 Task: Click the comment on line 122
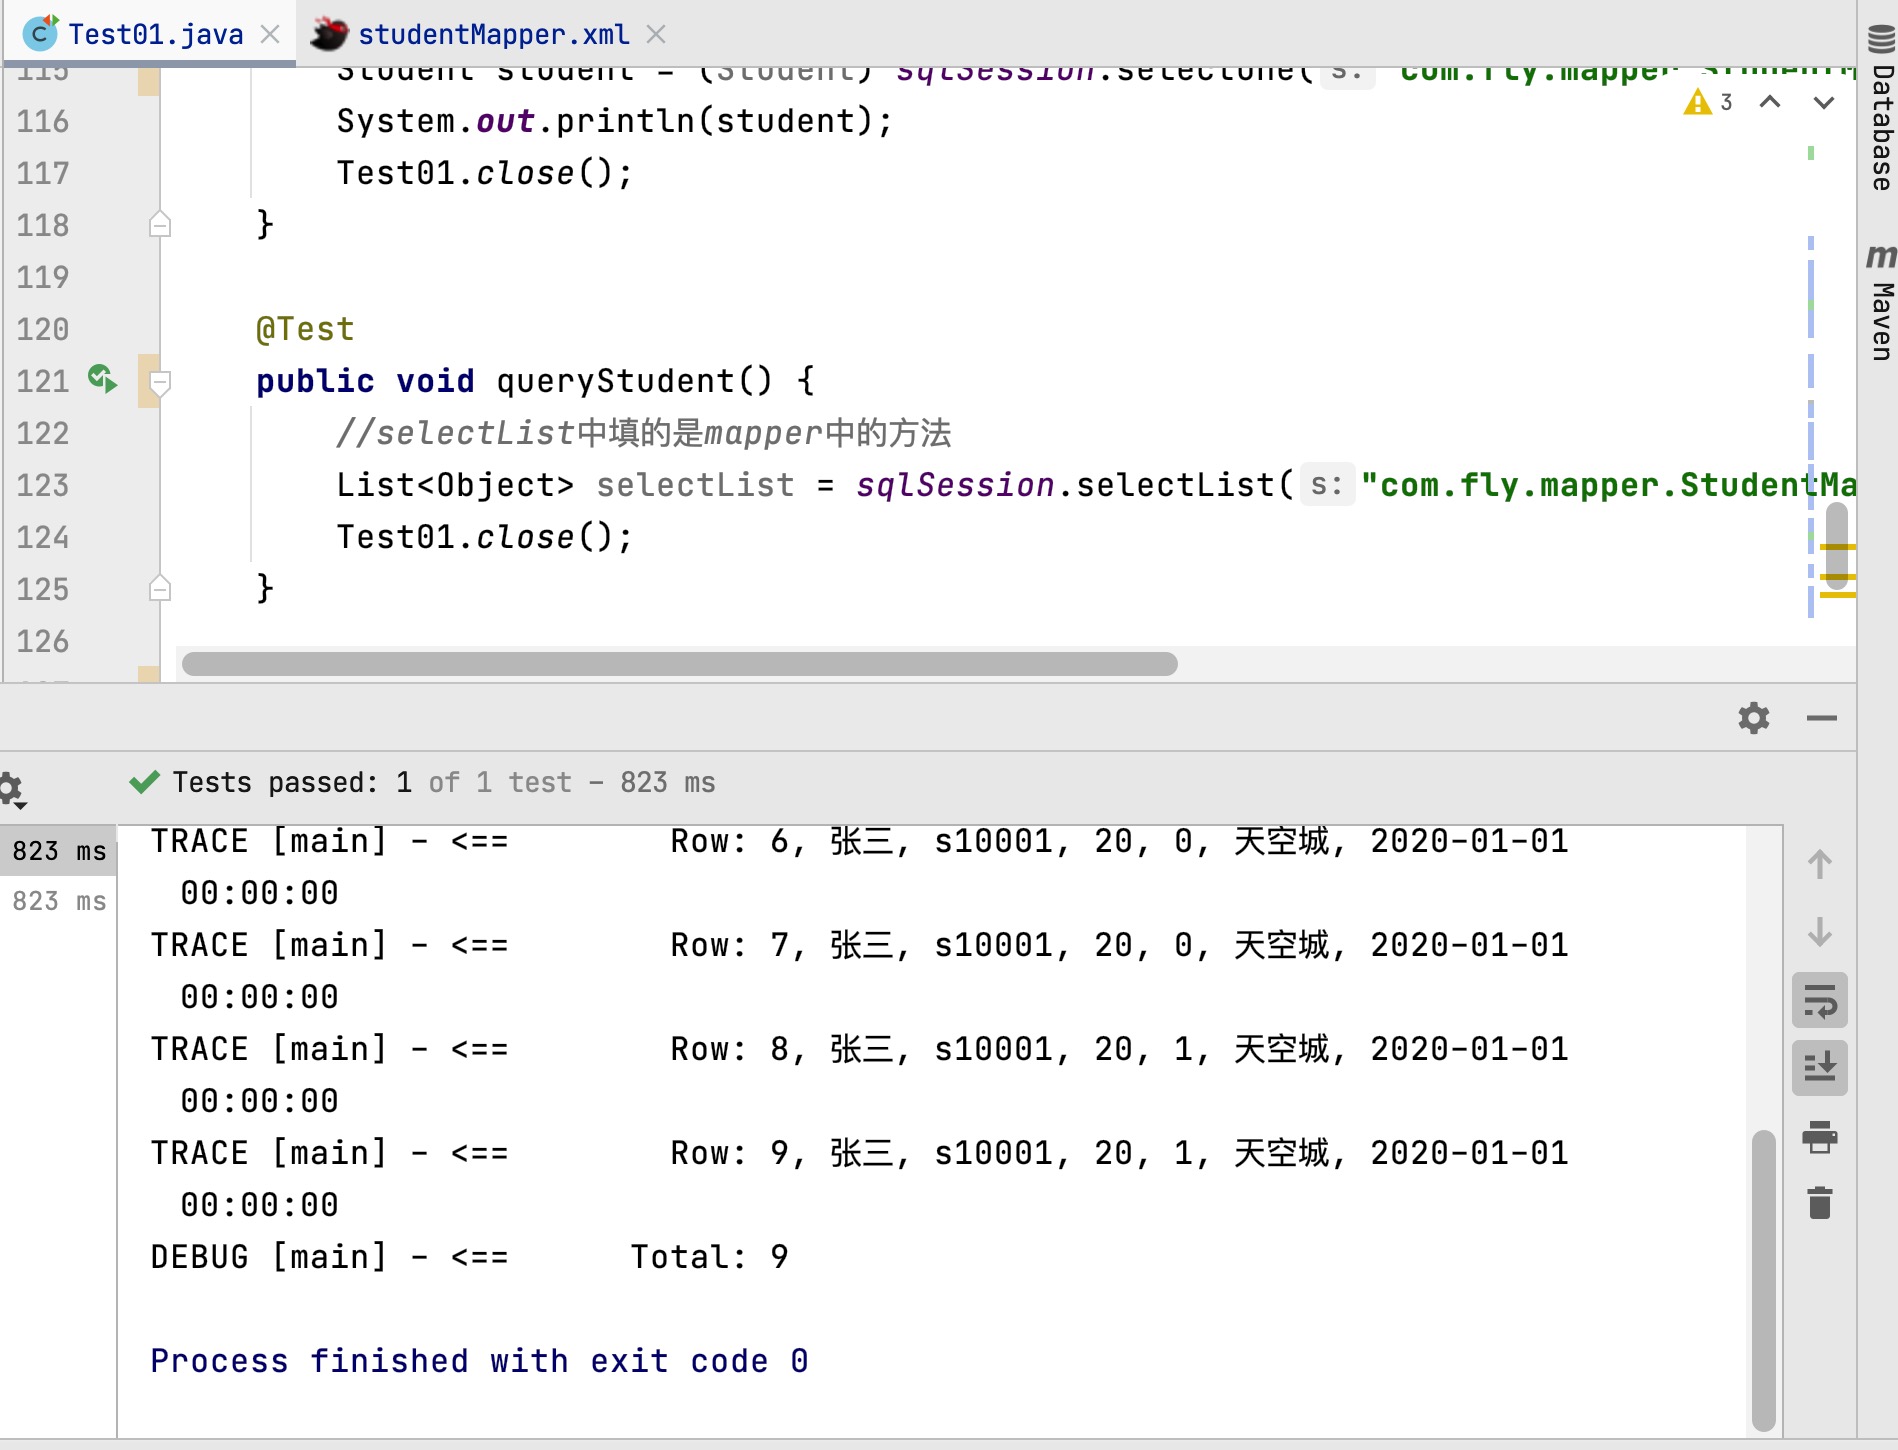point(644,433)
